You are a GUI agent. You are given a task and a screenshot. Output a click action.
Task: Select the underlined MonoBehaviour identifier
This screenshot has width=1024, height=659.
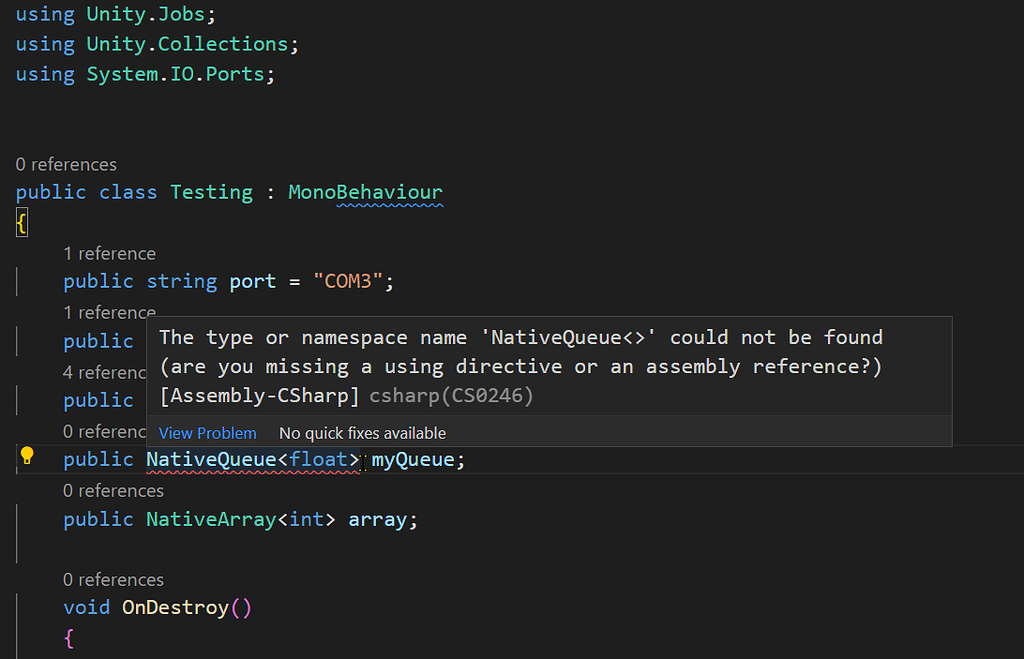[365, 191]
